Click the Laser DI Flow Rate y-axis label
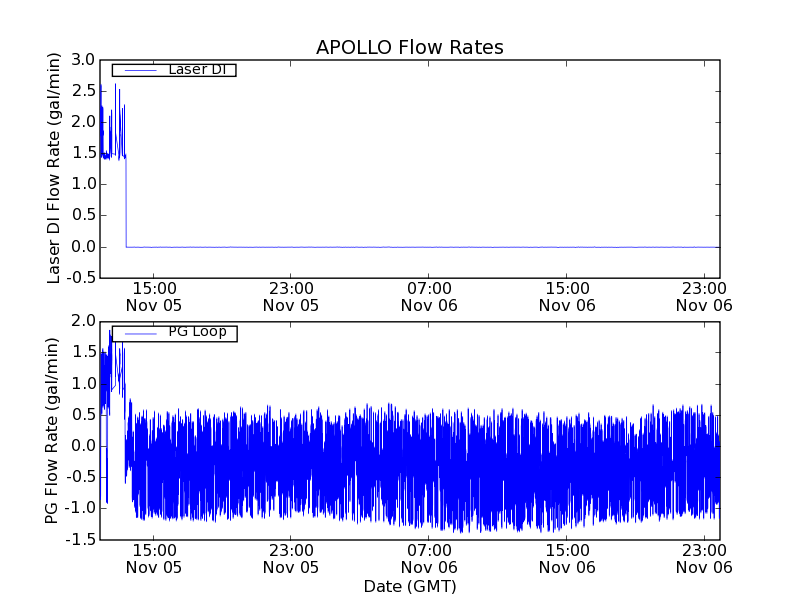Screen dimensions: 800x600 (x=55, y=168)
